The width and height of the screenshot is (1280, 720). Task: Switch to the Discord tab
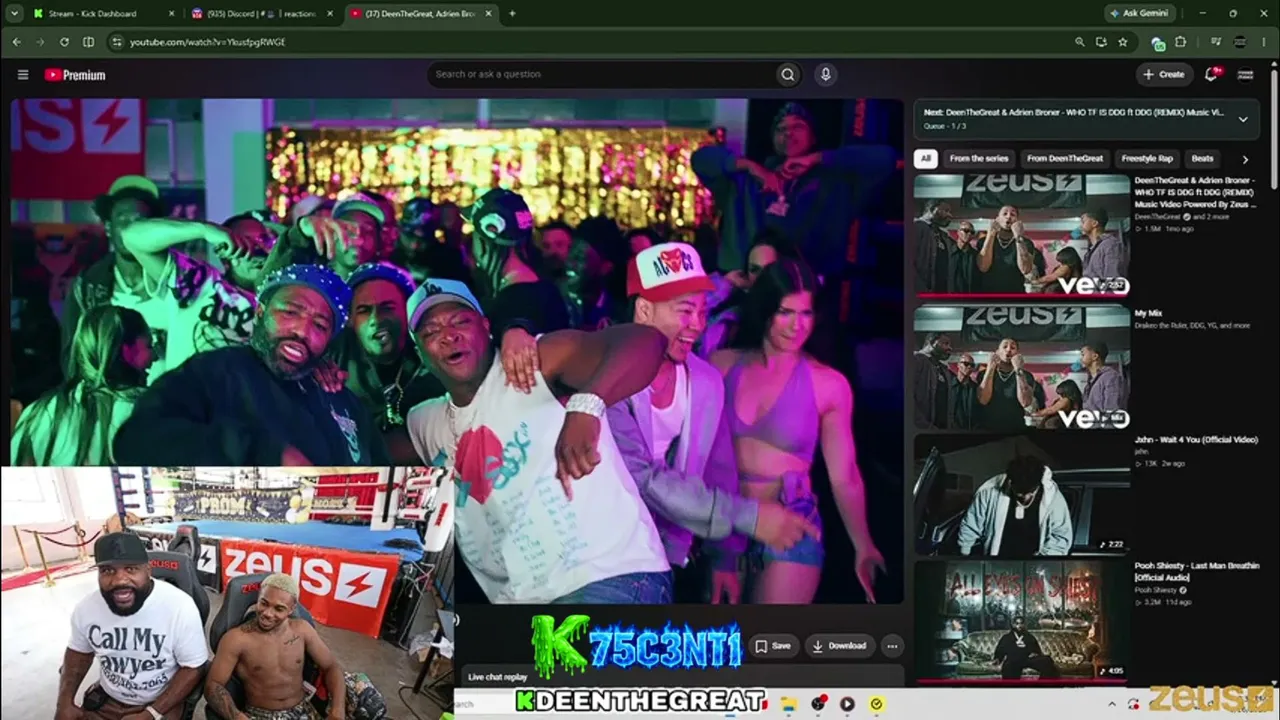pos(264,14)
